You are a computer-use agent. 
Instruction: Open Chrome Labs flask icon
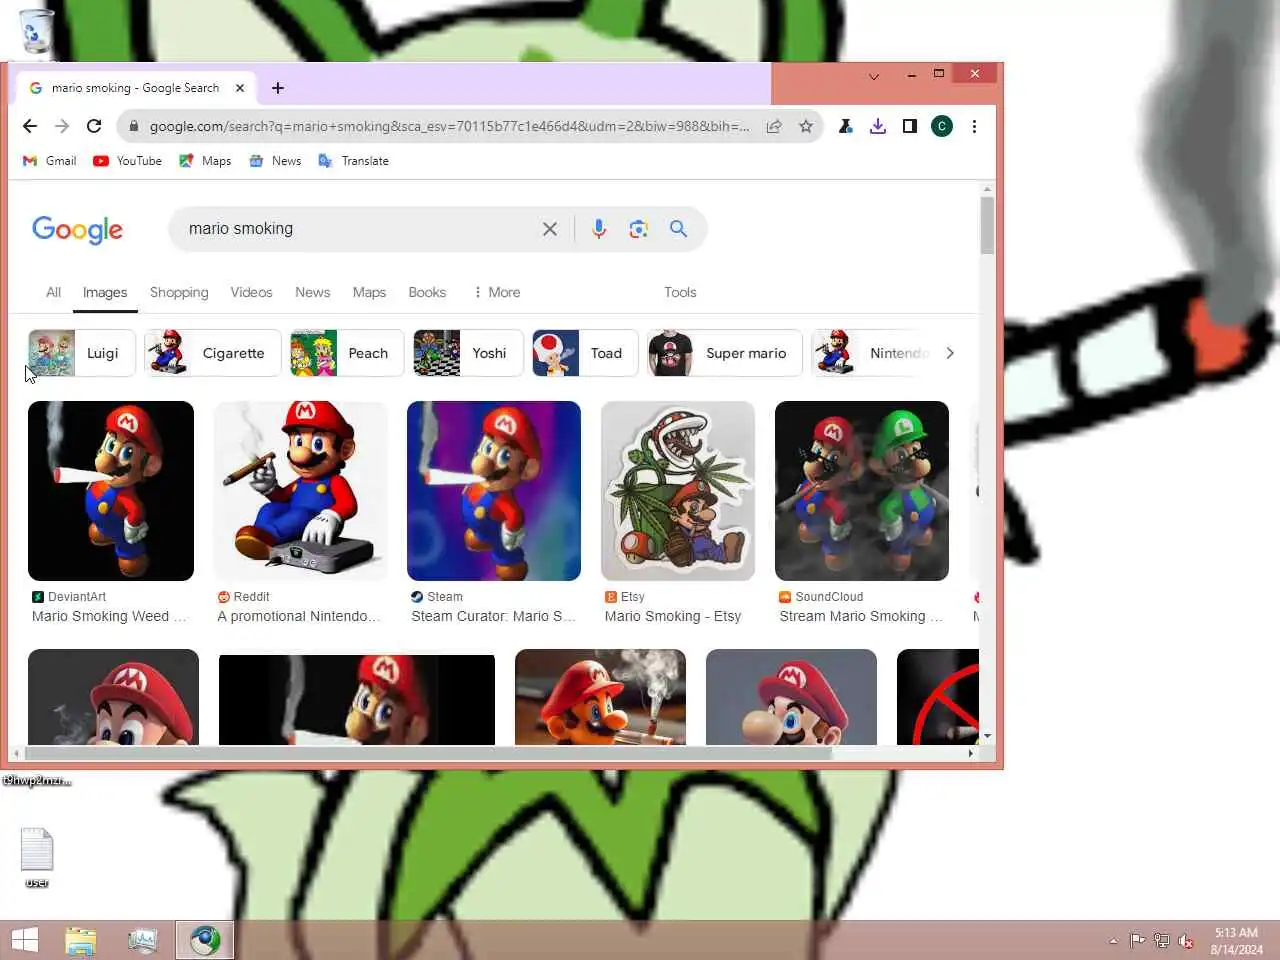[x=846, y=126]
